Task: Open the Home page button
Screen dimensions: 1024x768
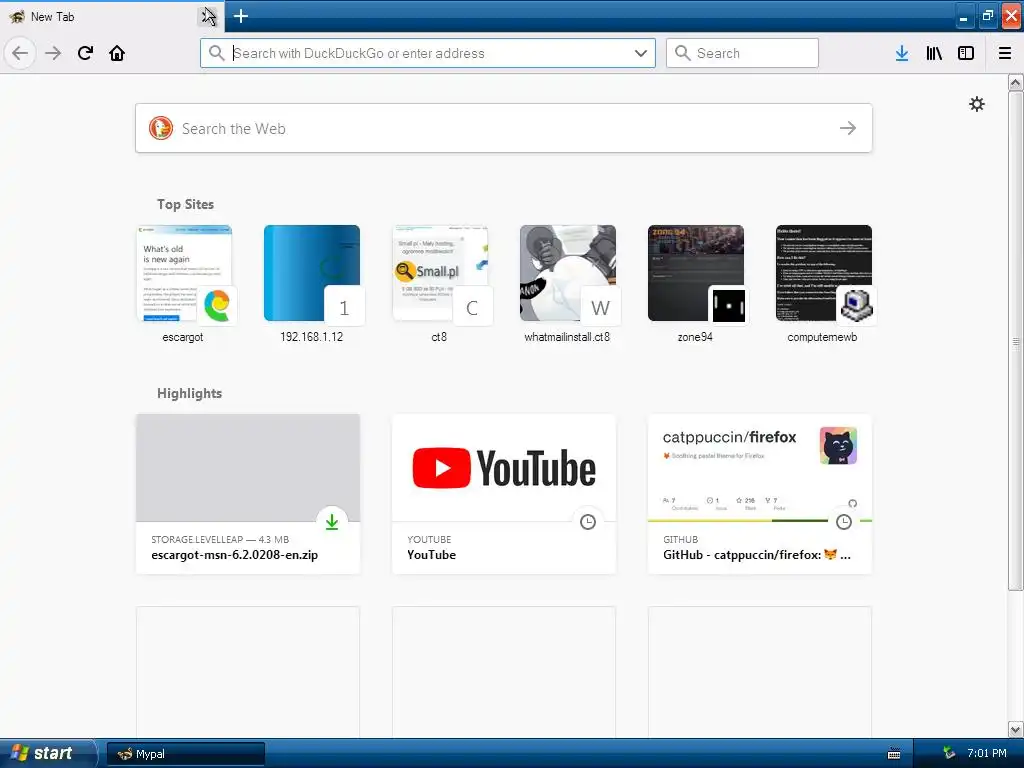Action: (x=117, y=53)
